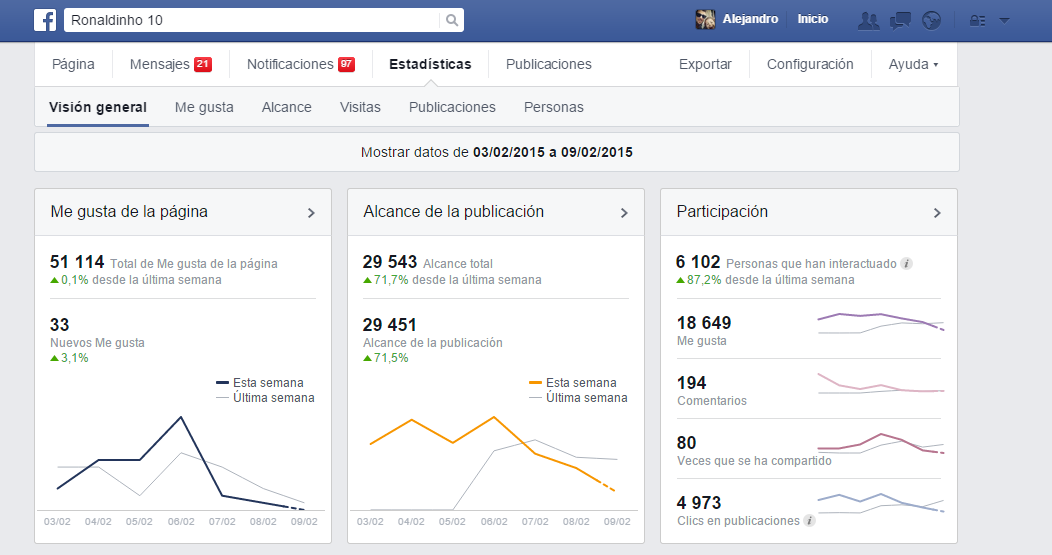
Task: Click the 194 Comentarios row
Action: [808, 389]
